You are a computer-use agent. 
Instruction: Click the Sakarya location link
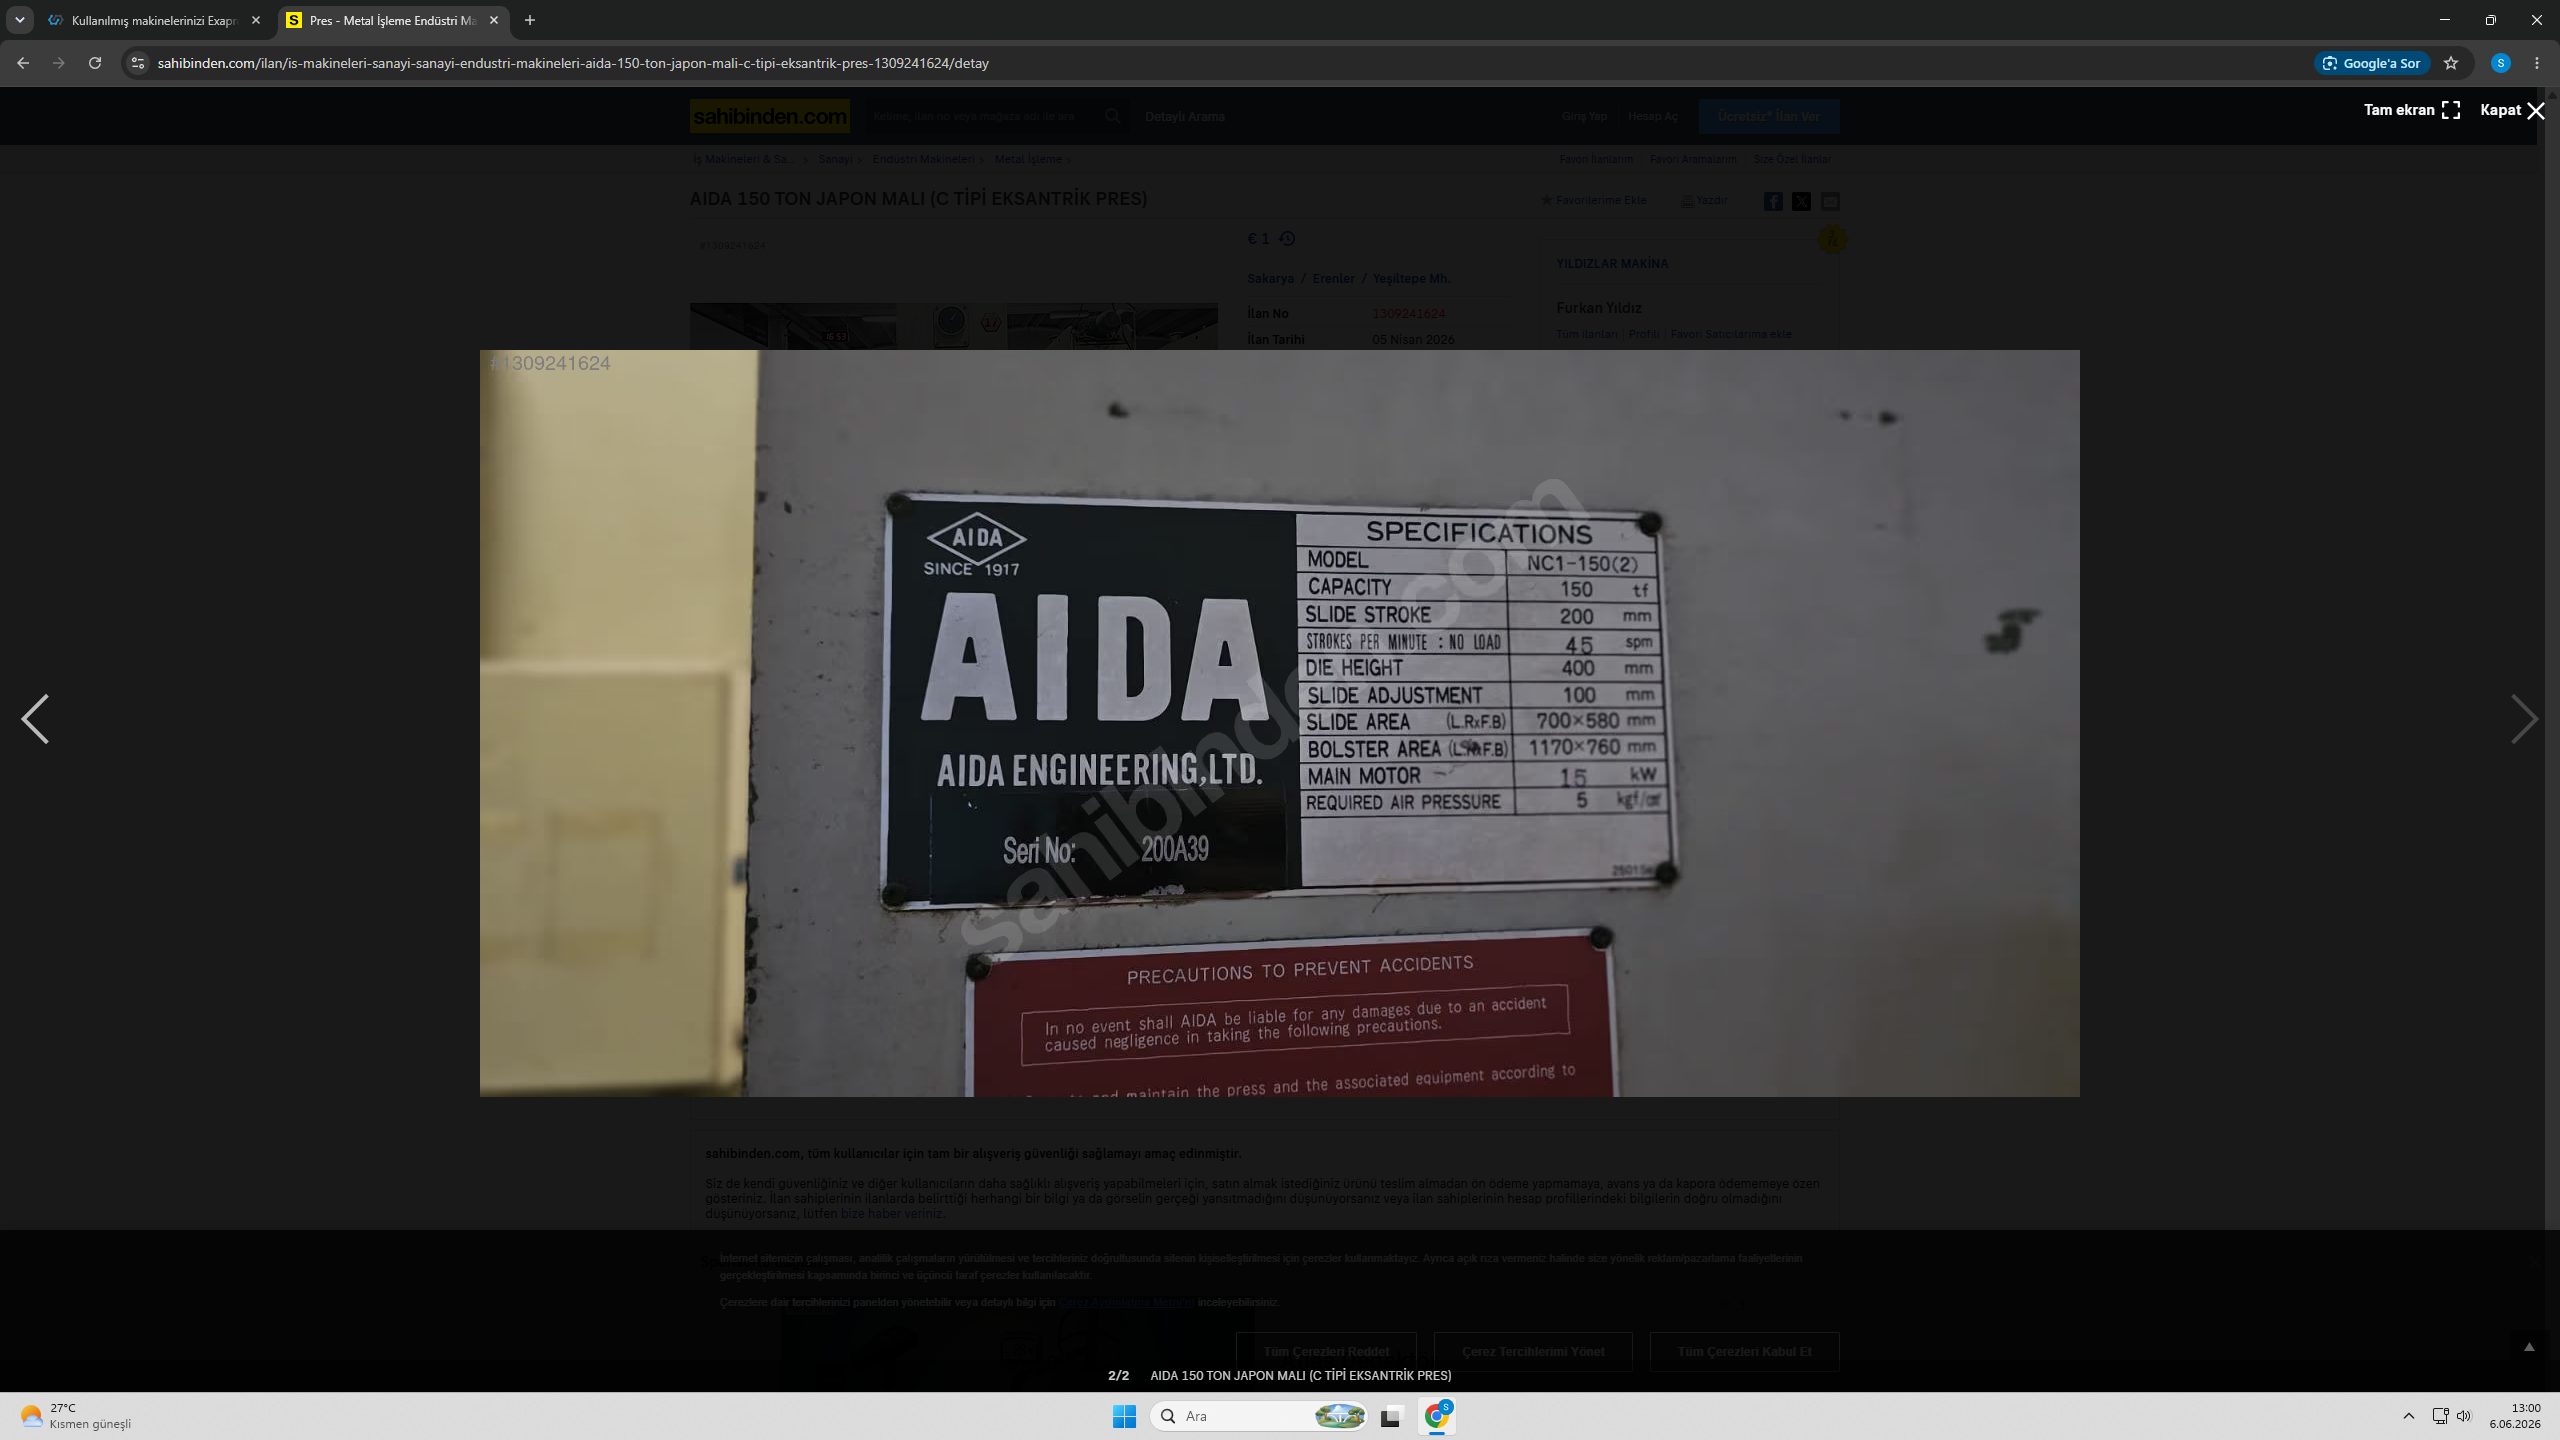1270,279
